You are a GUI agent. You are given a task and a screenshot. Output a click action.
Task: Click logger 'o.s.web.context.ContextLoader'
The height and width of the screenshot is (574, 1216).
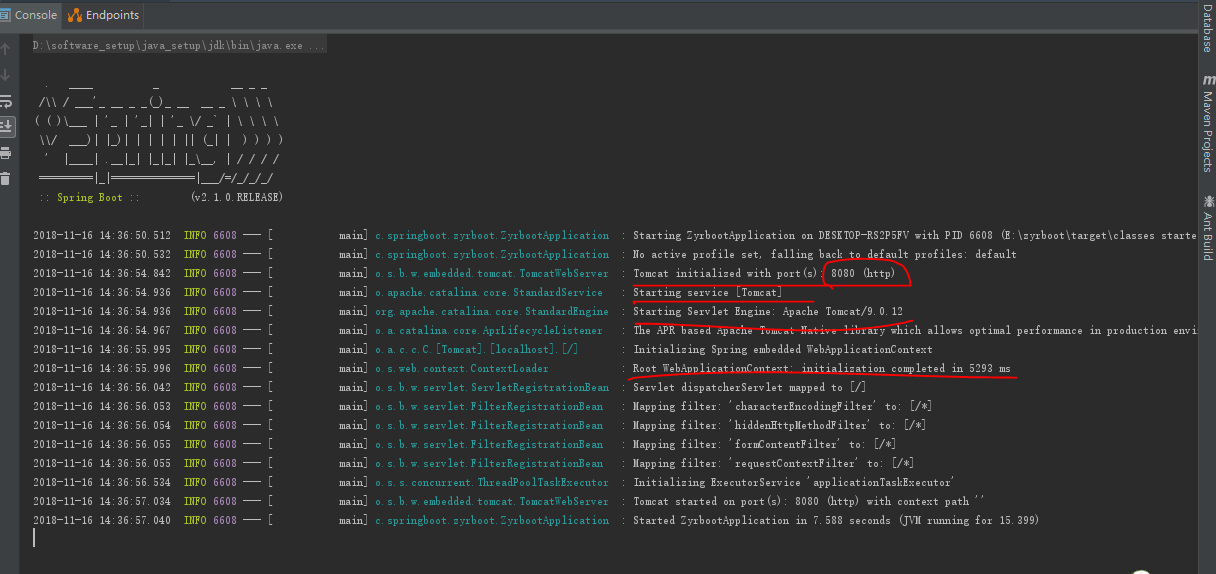coord(462,369)
